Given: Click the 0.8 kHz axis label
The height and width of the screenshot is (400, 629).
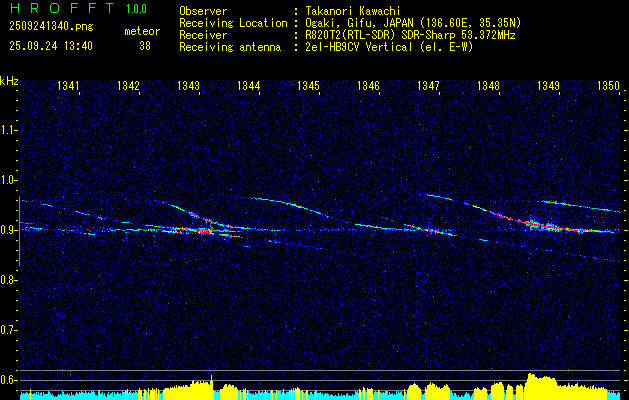Looking at the screenshot, I should 8,280.
